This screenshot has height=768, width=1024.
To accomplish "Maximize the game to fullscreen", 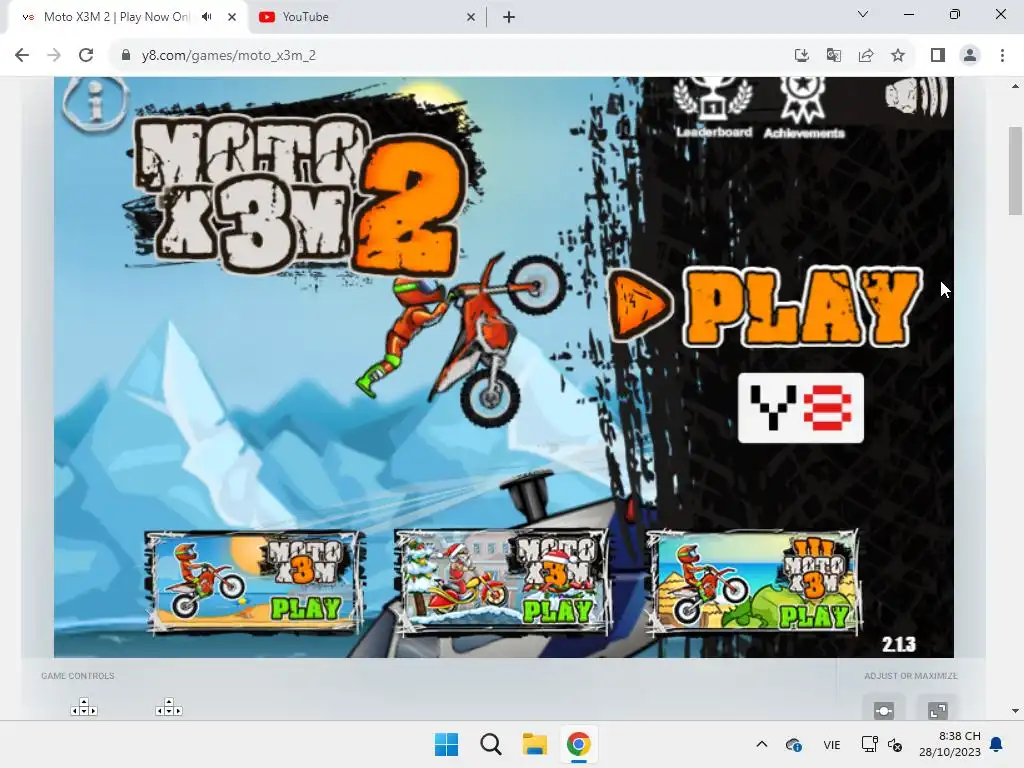I will (938, 711).
